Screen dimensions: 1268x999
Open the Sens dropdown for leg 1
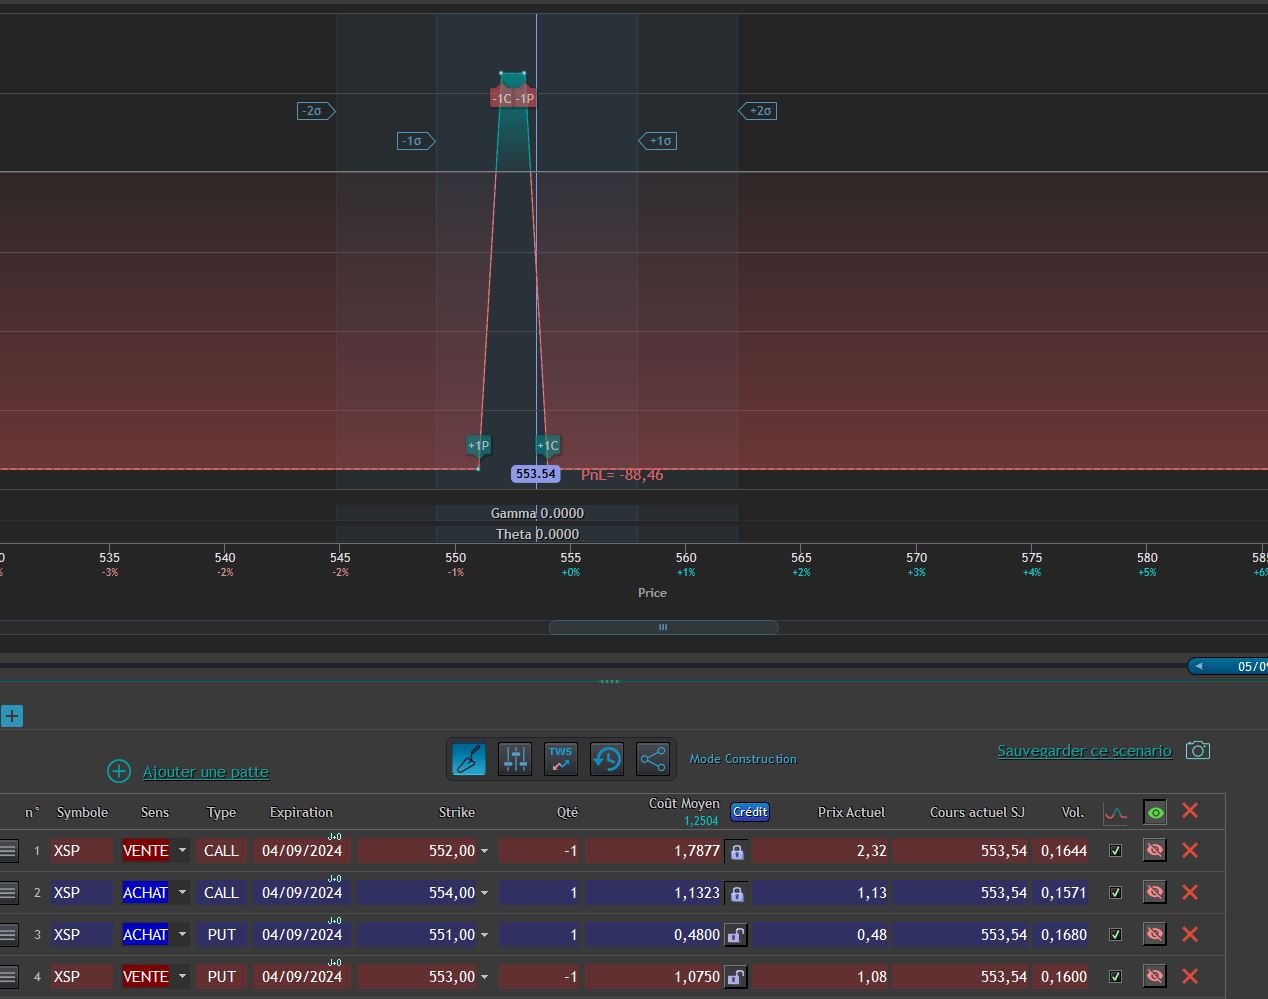182,851
